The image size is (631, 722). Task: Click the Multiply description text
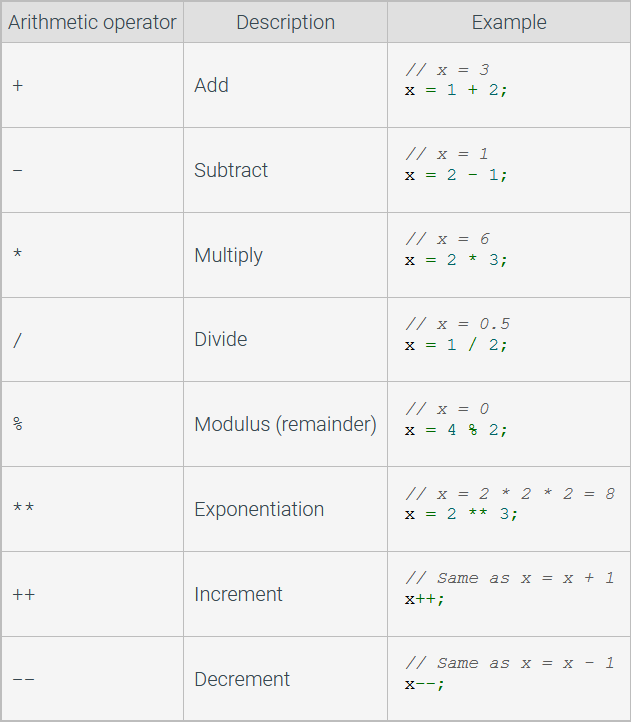pyautogui.click(x=228, y=256)
